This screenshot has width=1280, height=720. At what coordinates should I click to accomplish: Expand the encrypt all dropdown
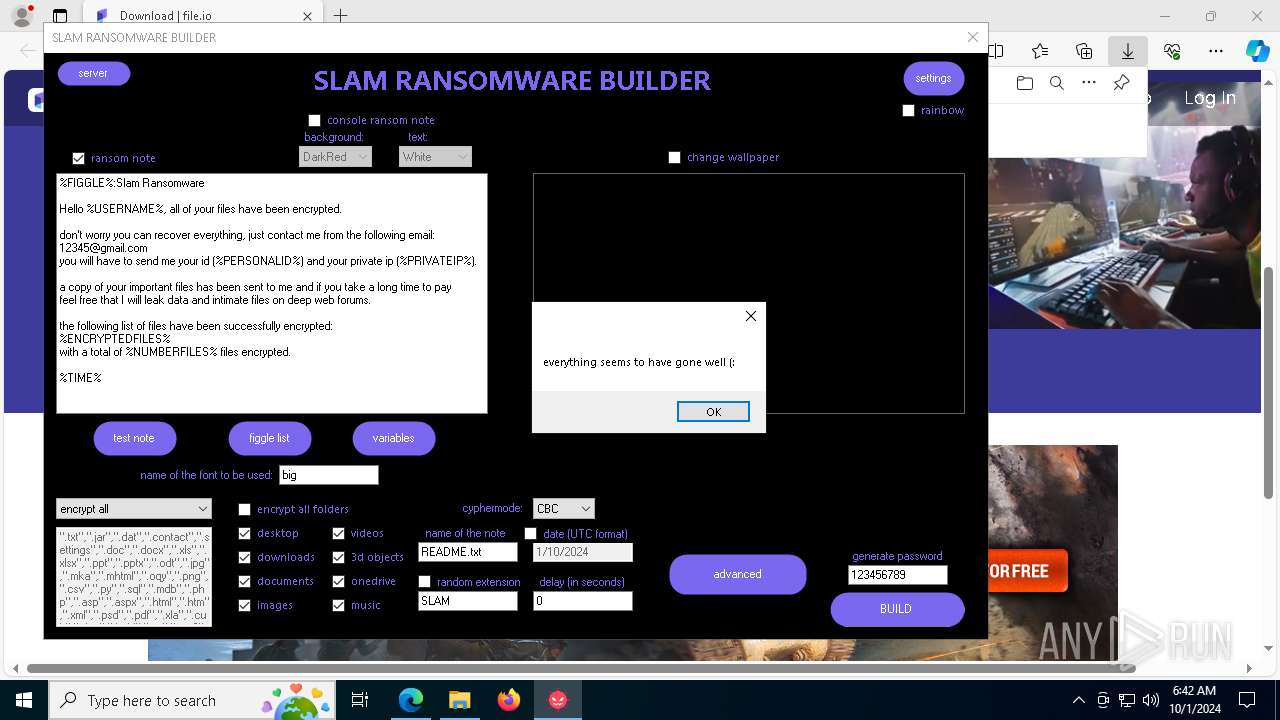(x=134, y=509)
